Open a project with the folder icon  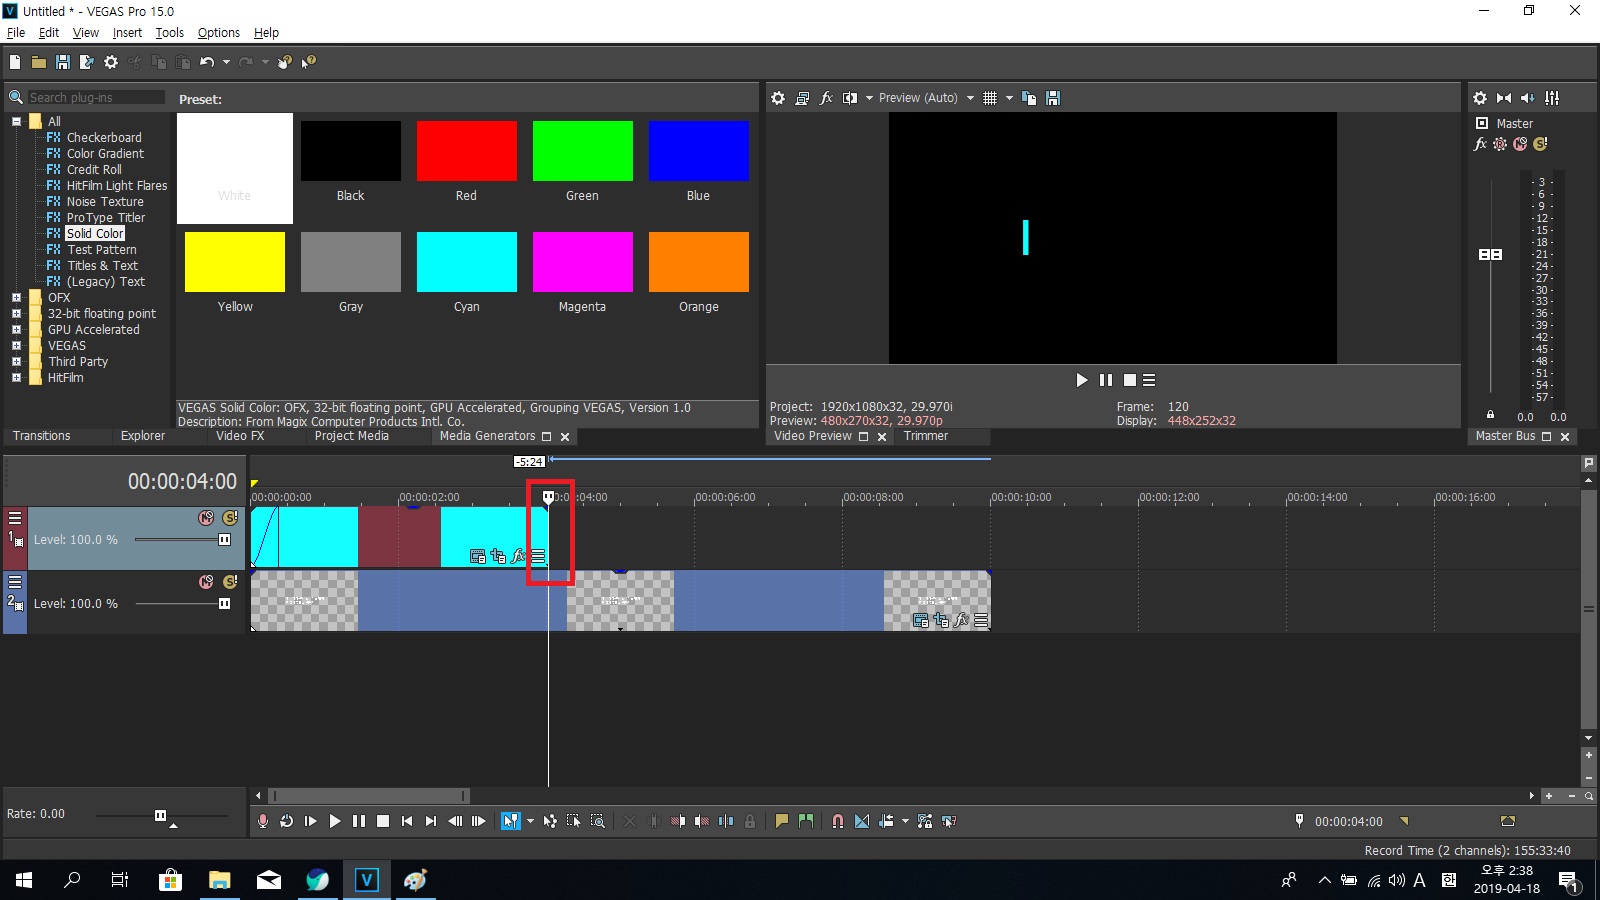tap(39, 62)
